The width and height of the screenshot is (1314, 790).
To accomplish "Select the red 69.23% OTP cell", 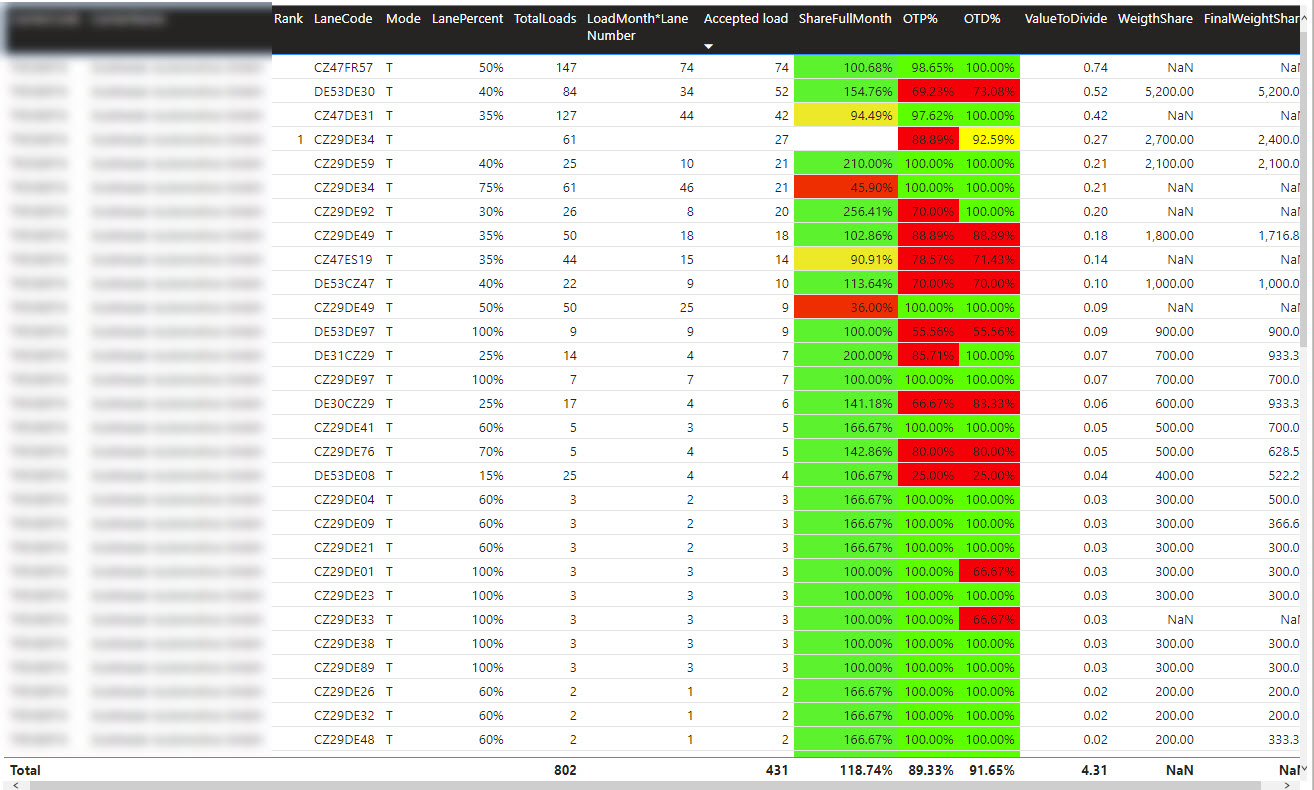I will [928, 91].
